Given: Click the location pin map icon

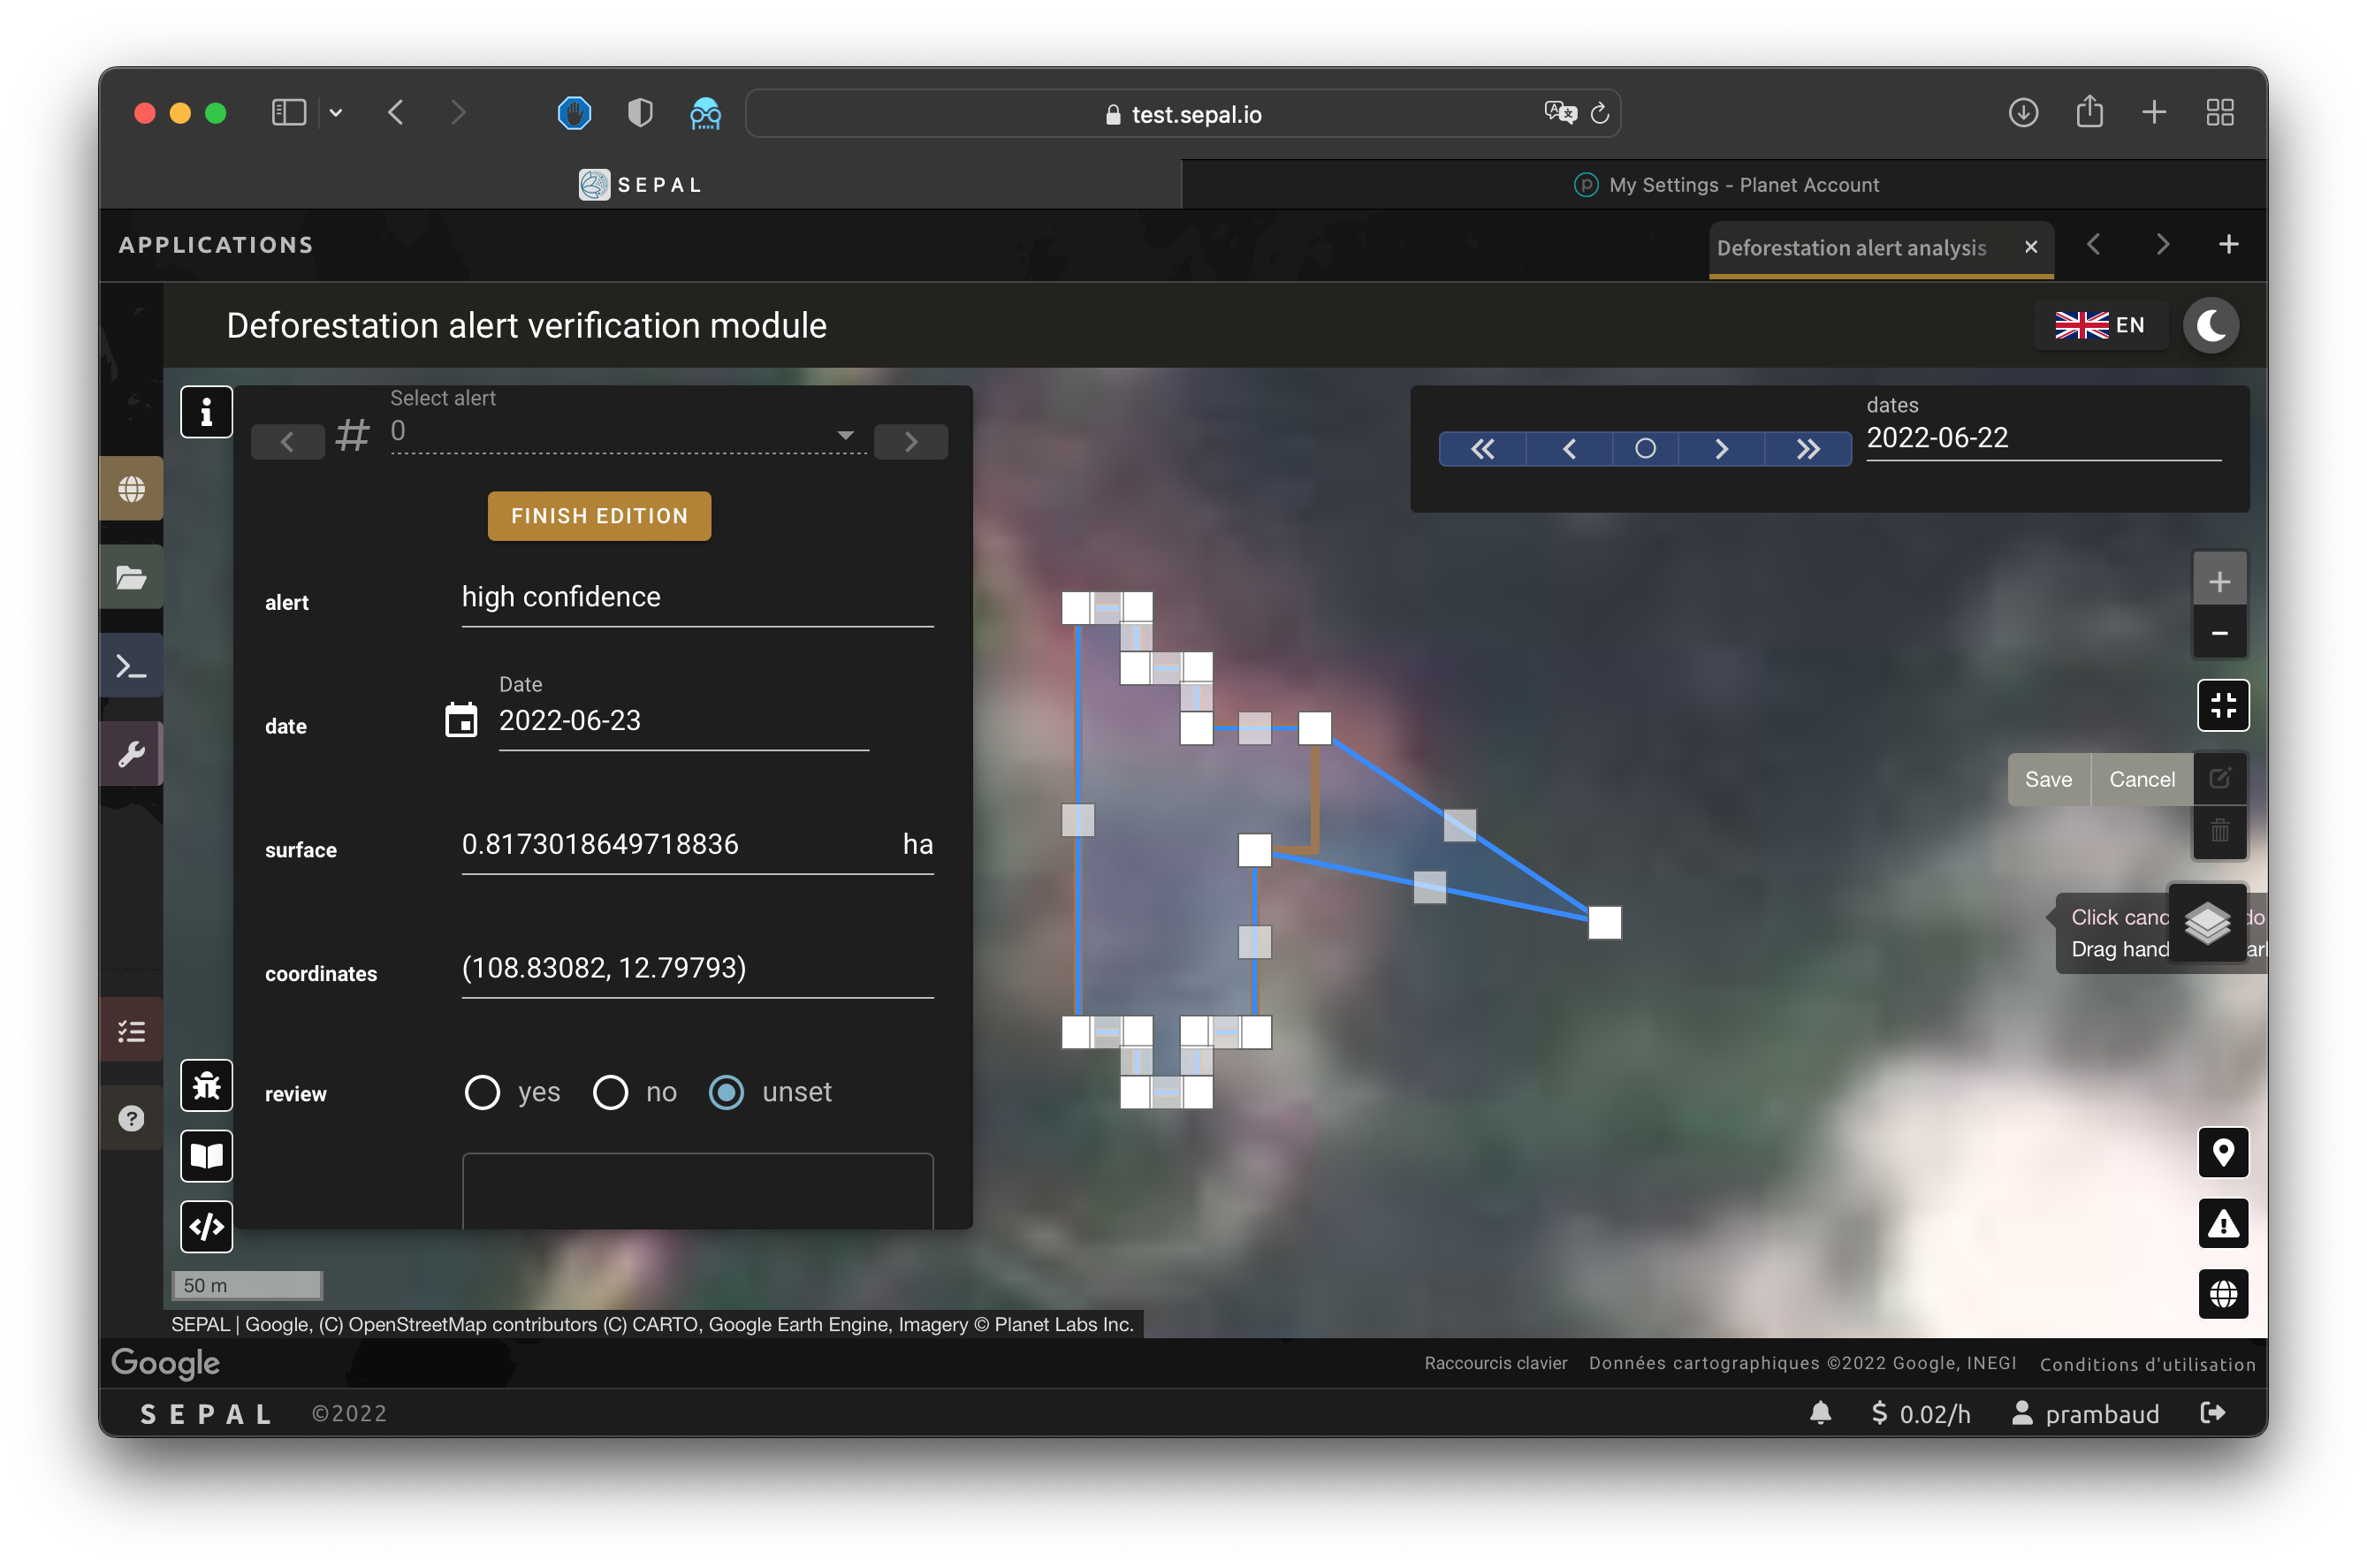Looking at the screenshot, I should pyautogui.click(x=2222, y=1153).
